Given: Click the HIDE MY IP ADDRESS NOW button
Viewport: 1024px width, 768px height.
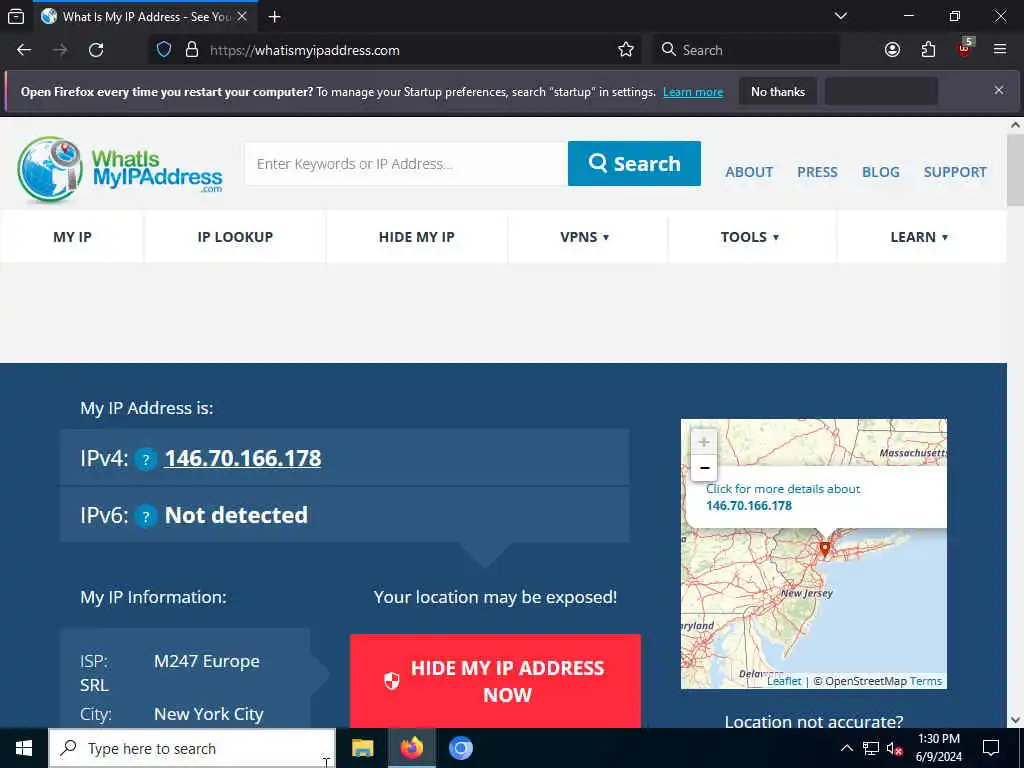Looking at the screenshot, I should [x=495, y=680].
